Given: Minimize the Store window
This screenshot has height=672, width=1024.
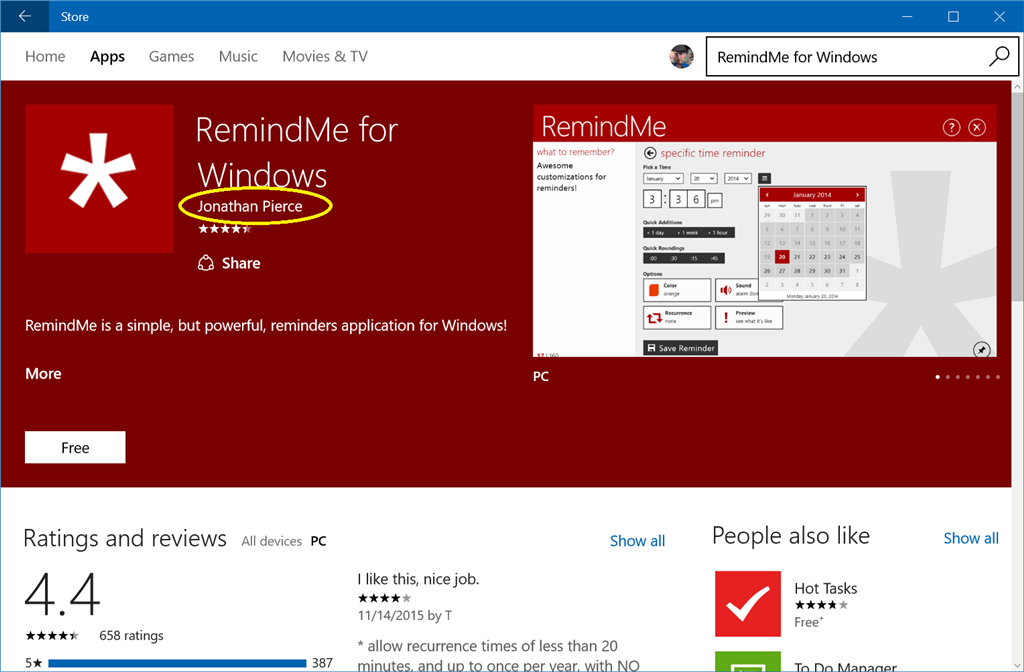Looking at the screenshot, I should 906,16.
